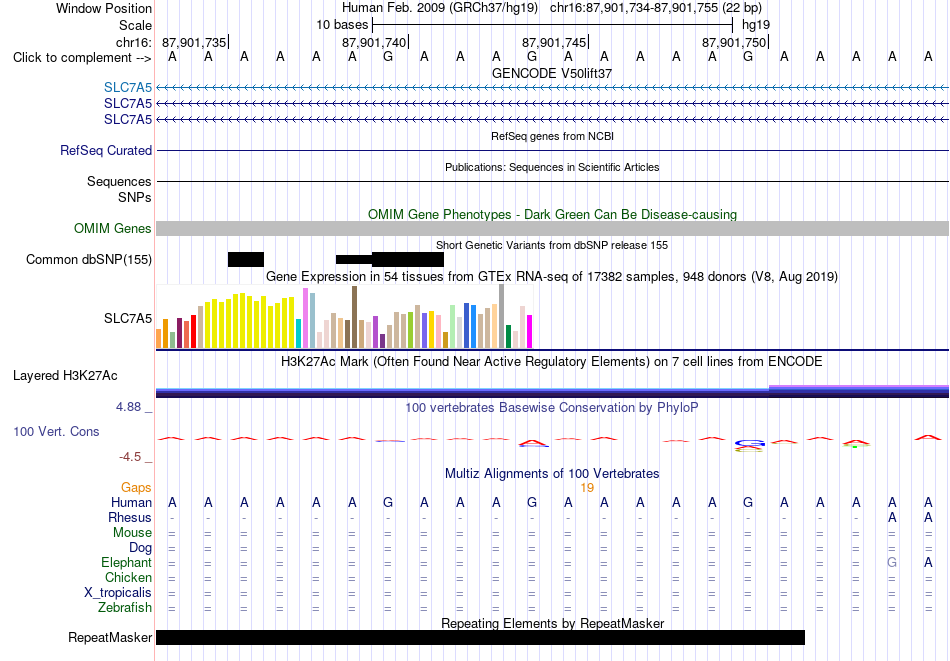Select the Sequences track label
Image resolution: width=950 pixels, height=661 pixels.
point(119,181)
